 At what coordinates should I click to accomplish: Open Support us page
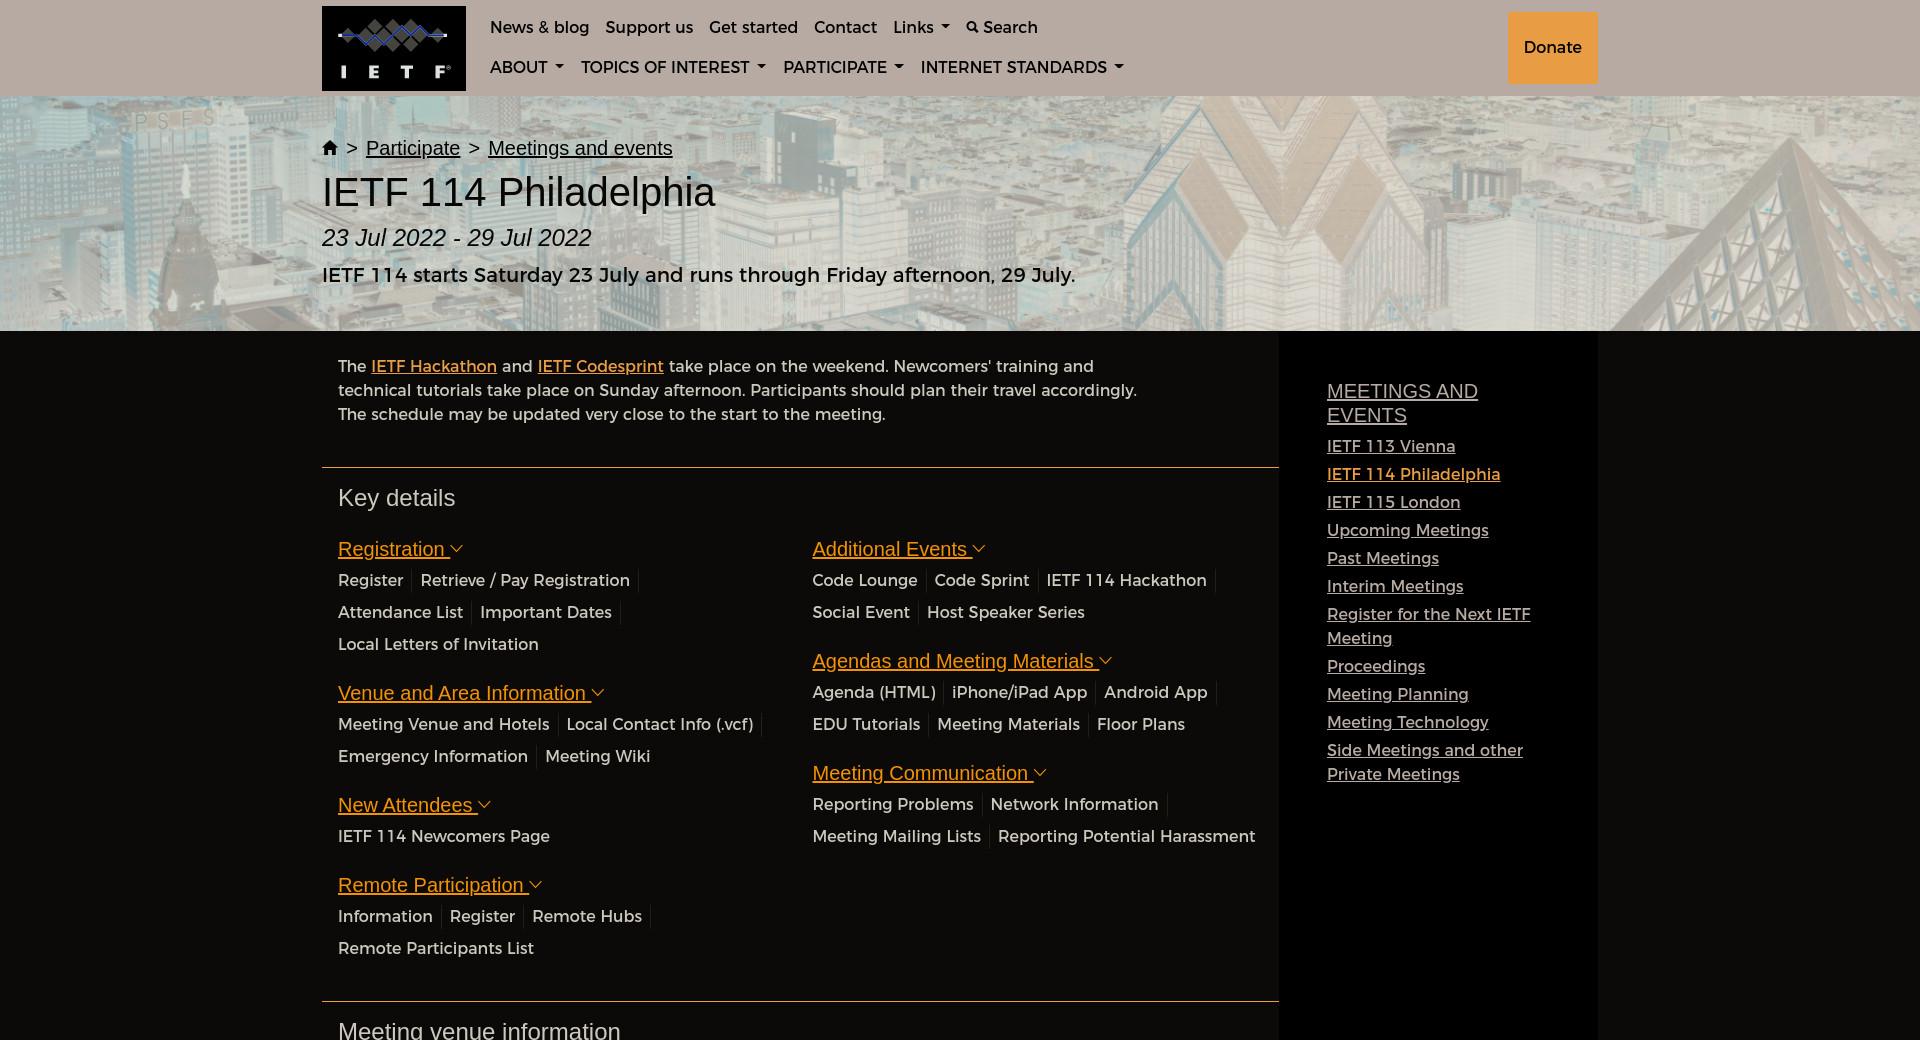[649, 27]
